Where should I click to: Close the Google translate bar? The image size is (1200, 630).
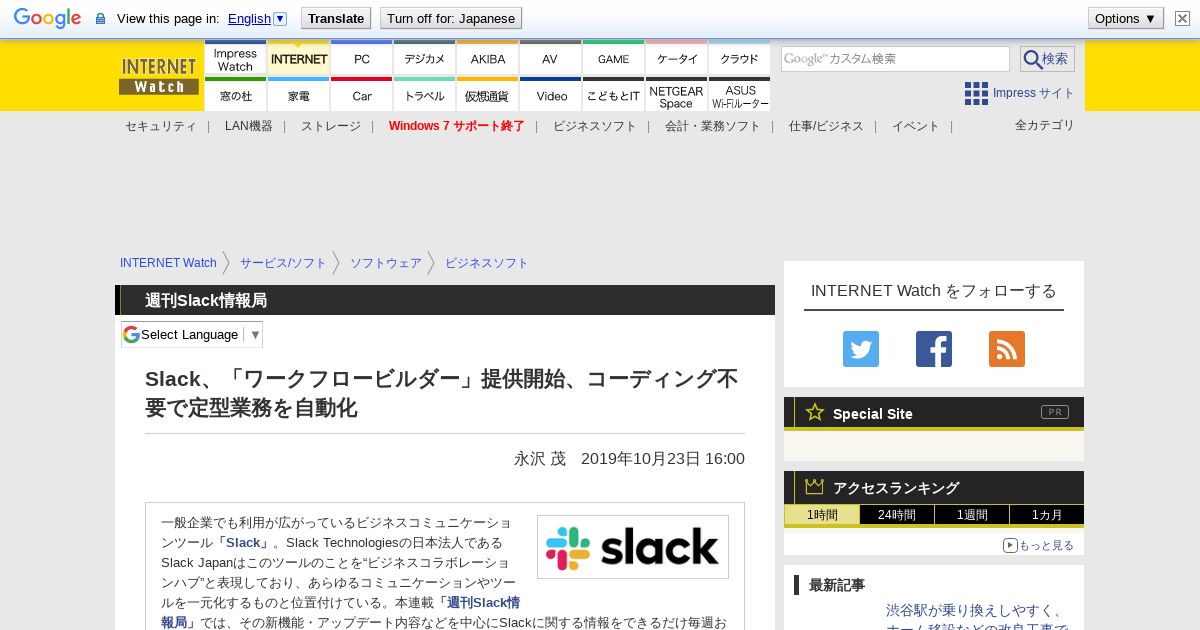pos(1182,18)
